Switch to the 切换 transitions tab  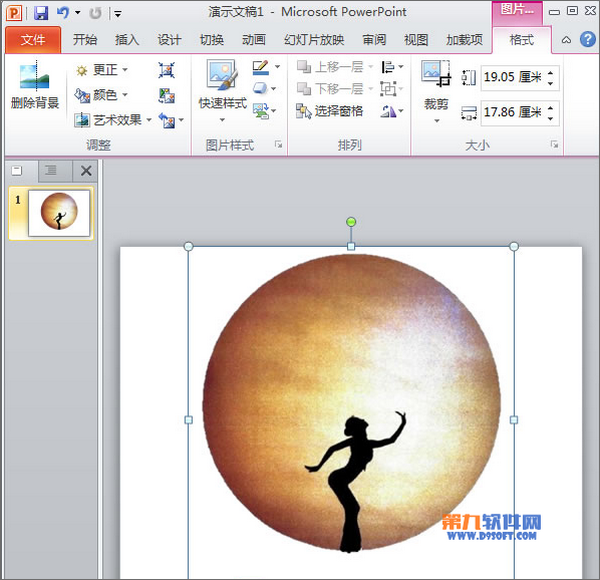coord(212,40)
